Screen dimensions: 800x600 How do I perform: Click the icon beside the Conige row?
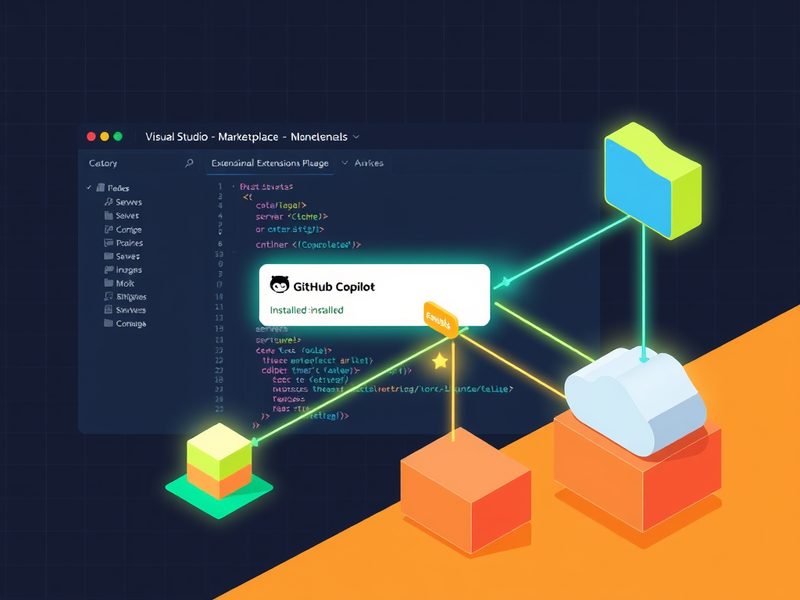(x=109, y=230)
